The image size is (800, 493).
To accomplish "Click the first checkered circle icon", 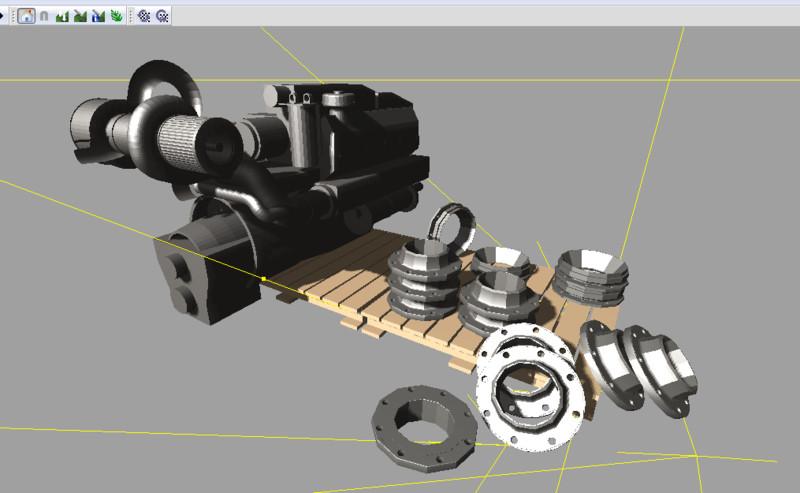I will (x=144, y=16).
